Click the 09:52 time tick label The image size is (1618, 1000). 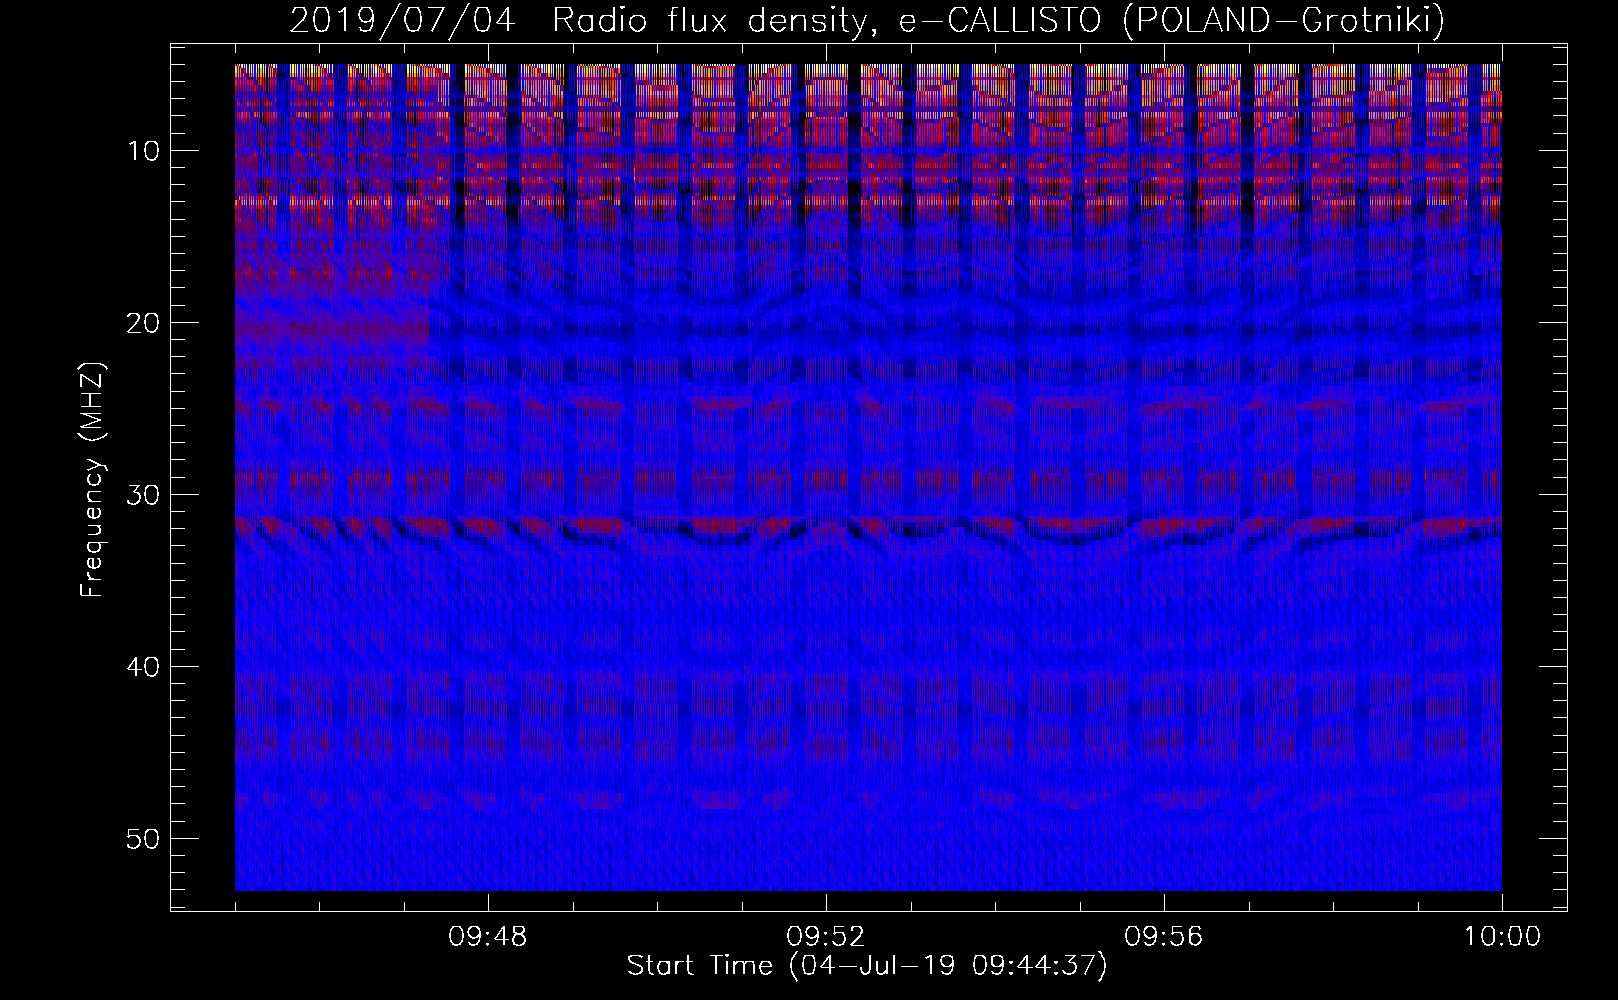(x=826, y=938)
